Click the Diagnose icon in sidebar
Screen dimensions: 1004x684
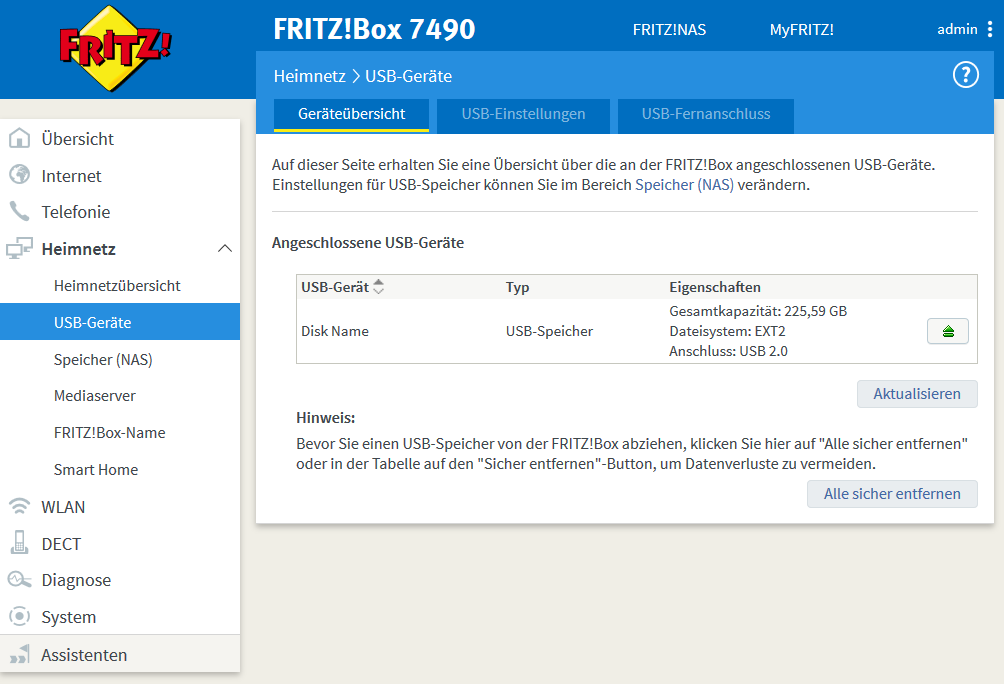[x=19, y=580]
